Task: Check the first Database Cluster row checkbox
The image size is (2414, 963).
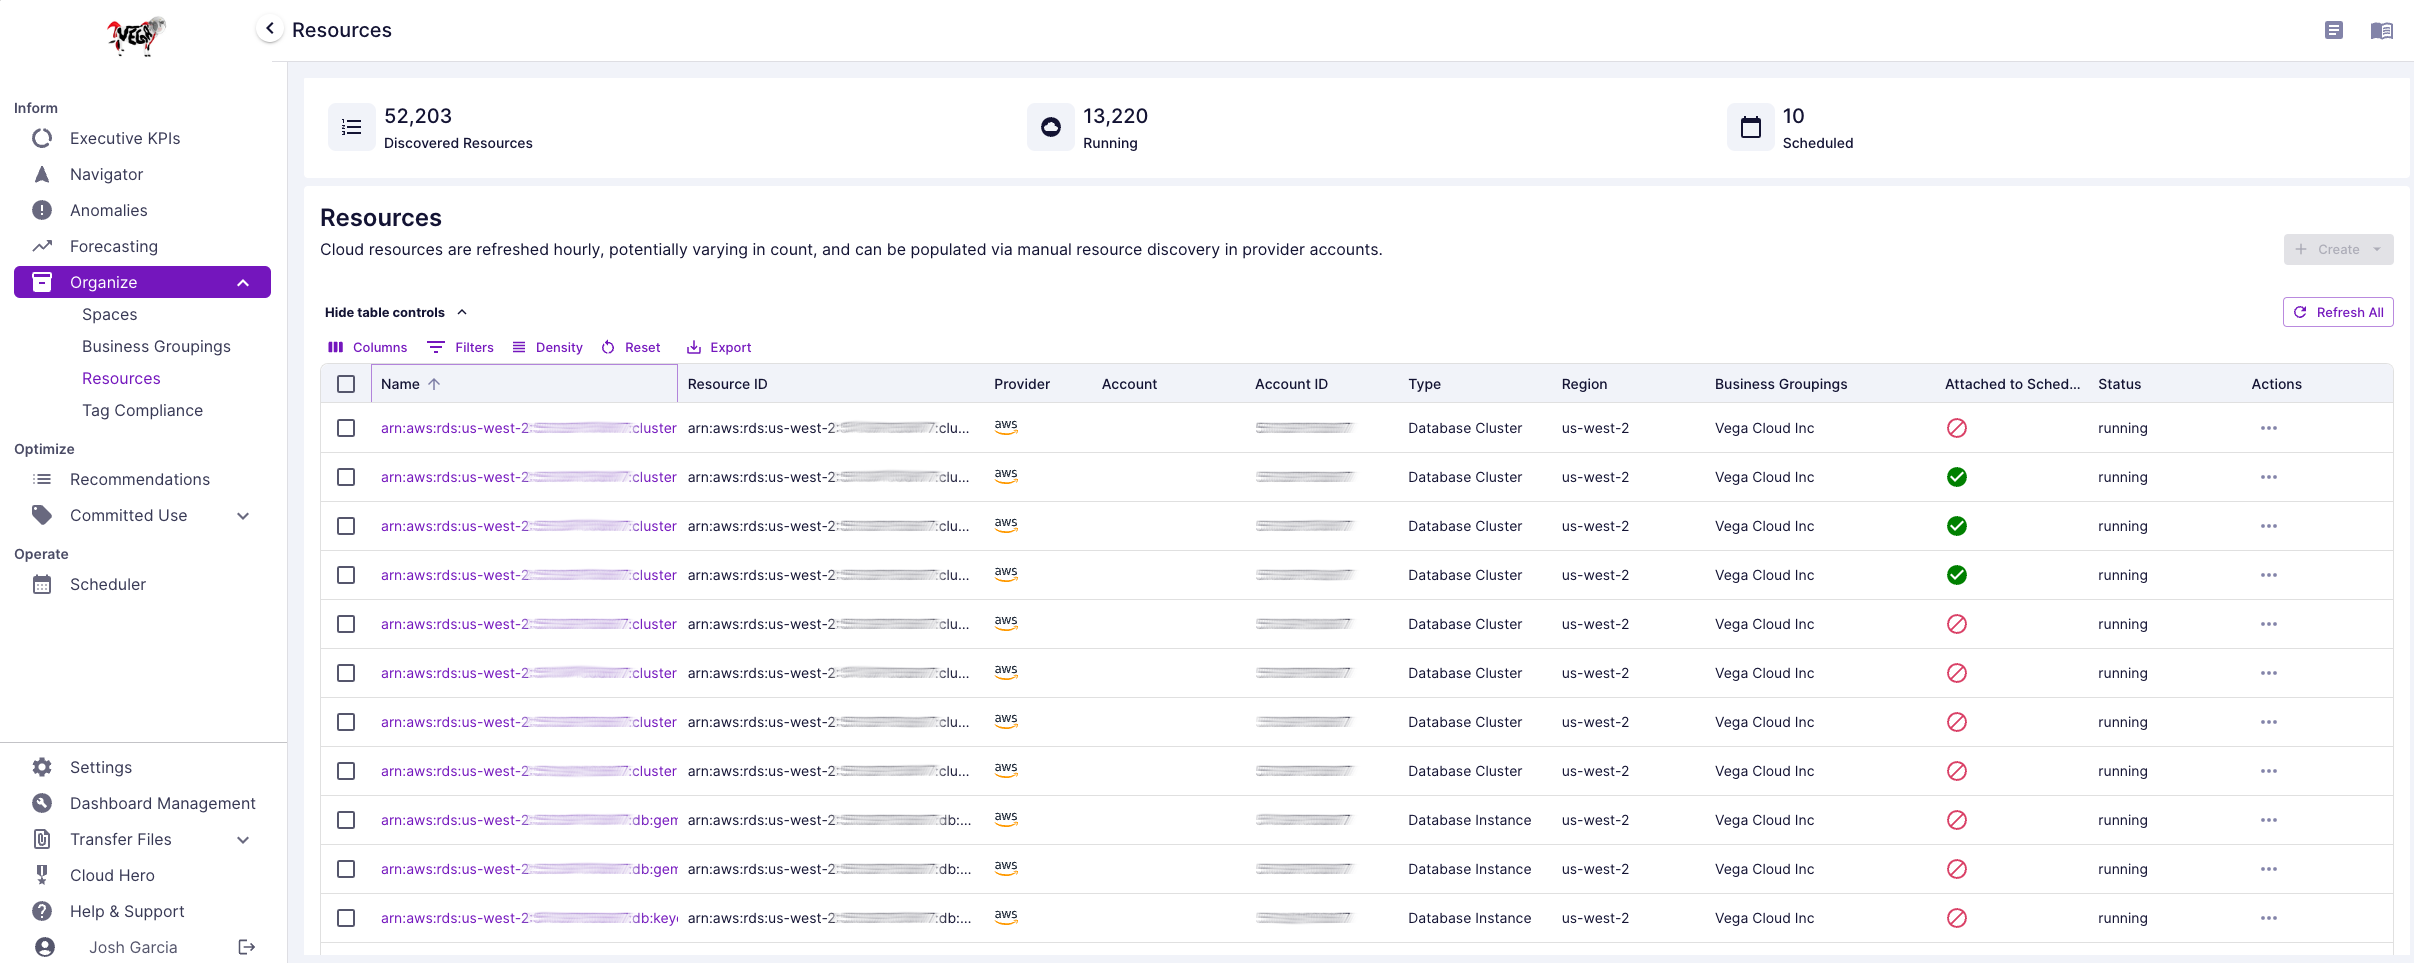Action: click(346, 428)
